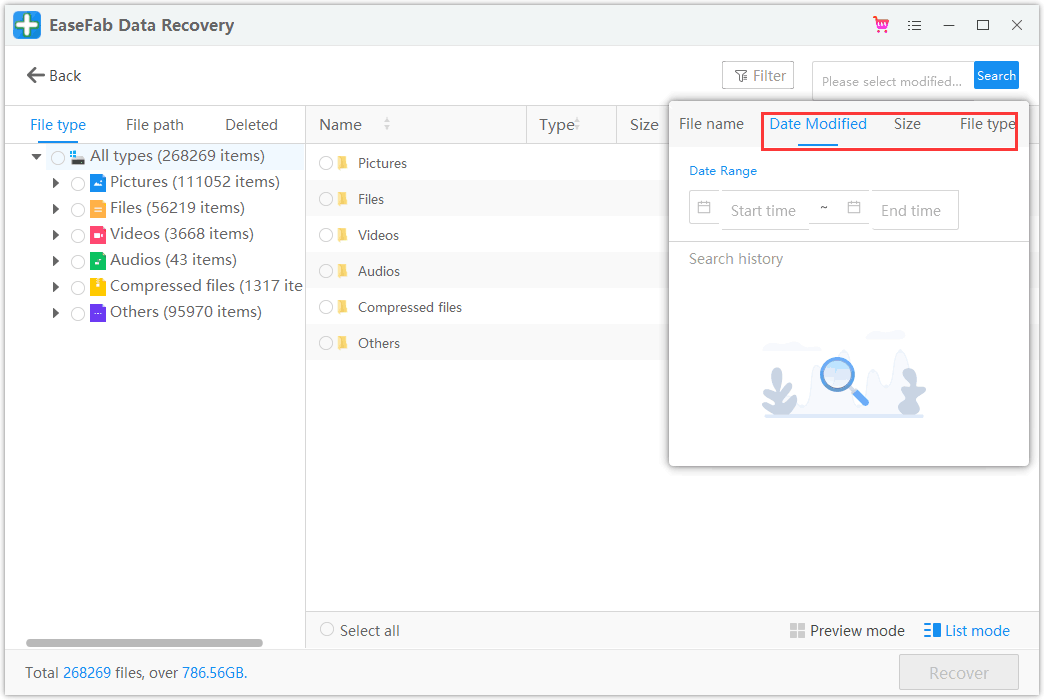Click the Pictures folder icon in list

343,163
